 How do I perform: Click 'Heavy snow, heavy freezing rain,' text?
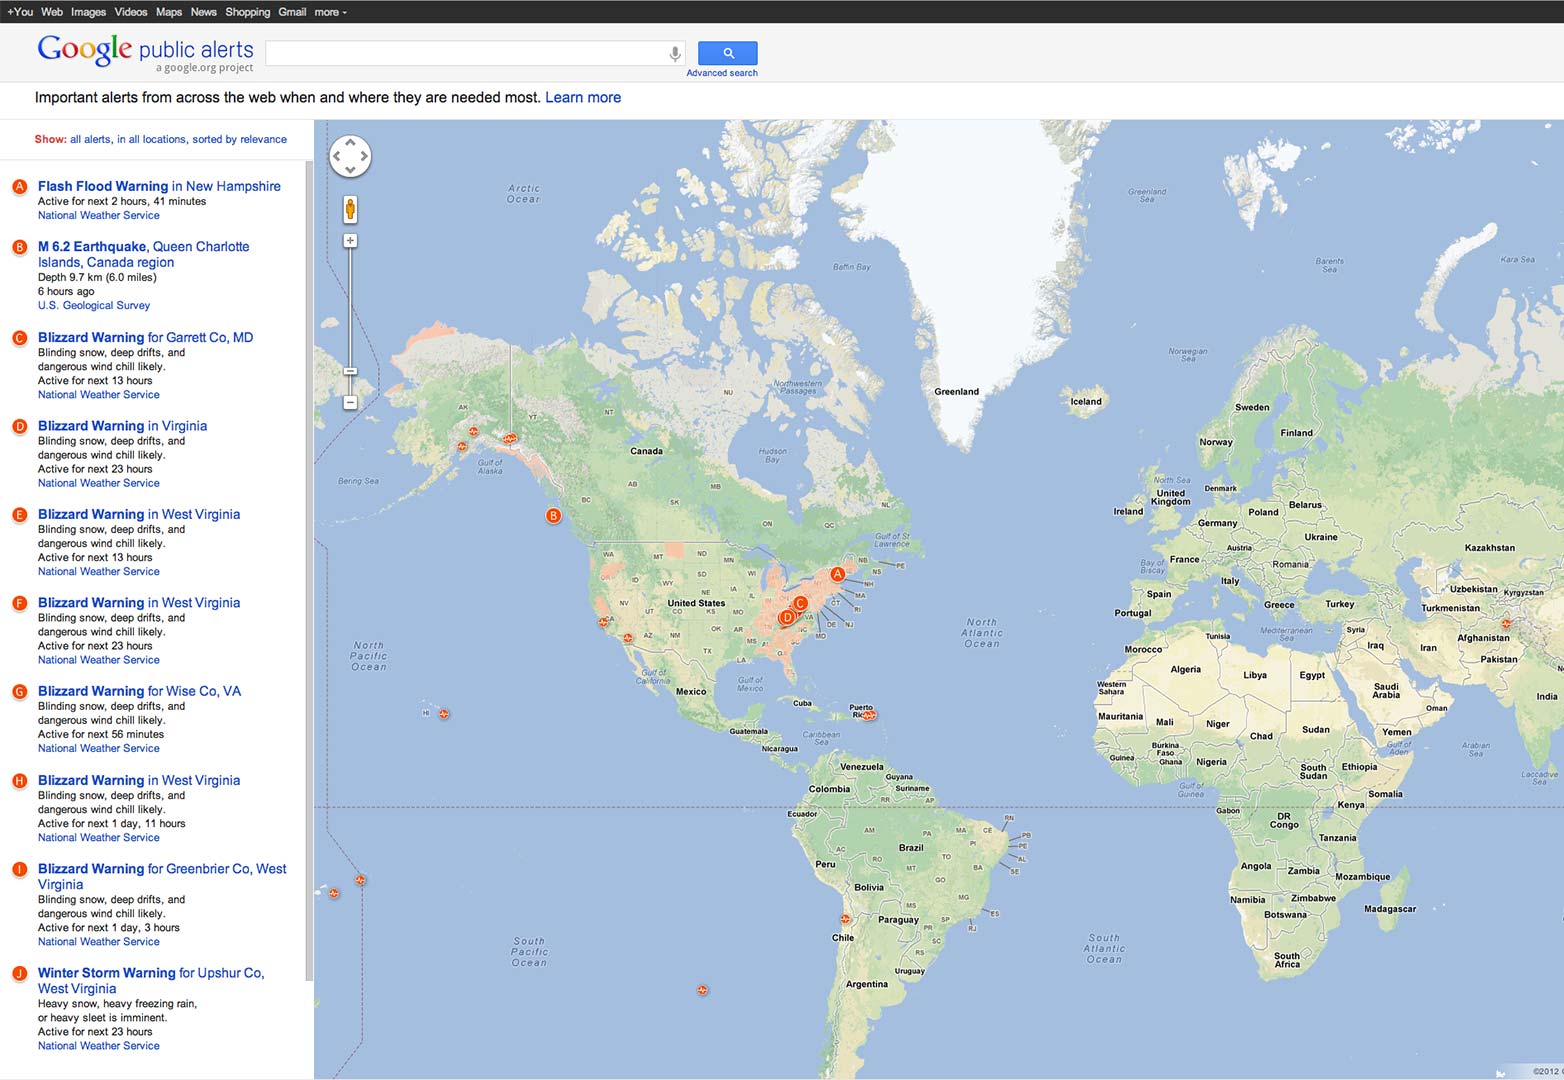117,1003
